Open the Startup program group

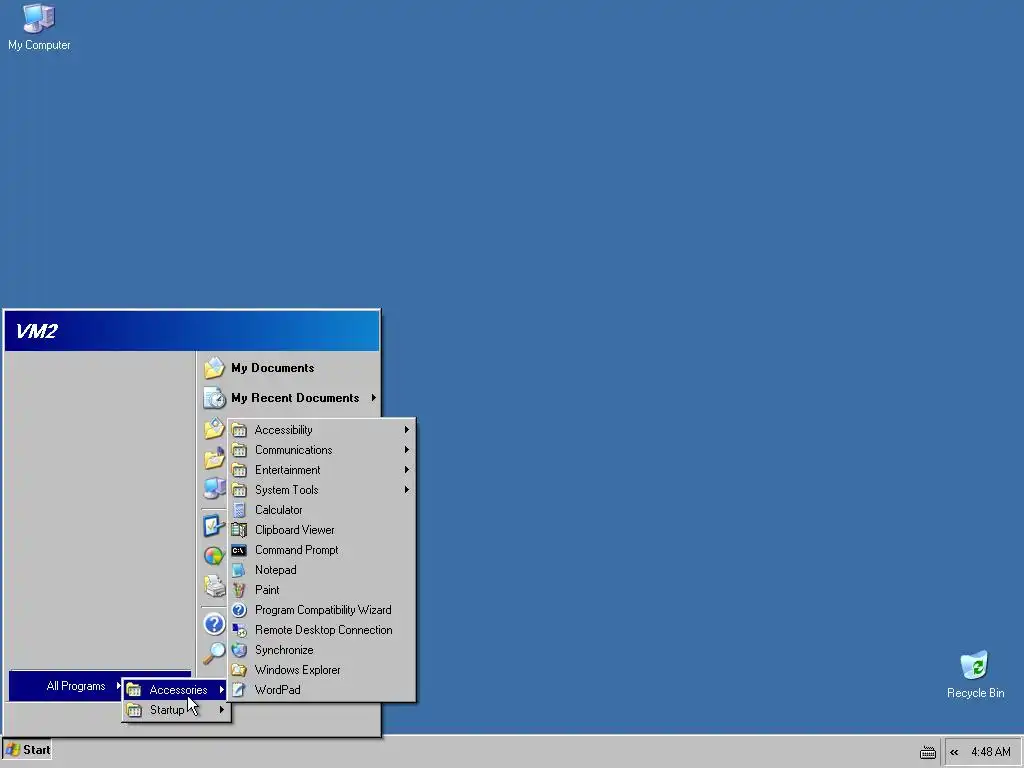point(176,710)
